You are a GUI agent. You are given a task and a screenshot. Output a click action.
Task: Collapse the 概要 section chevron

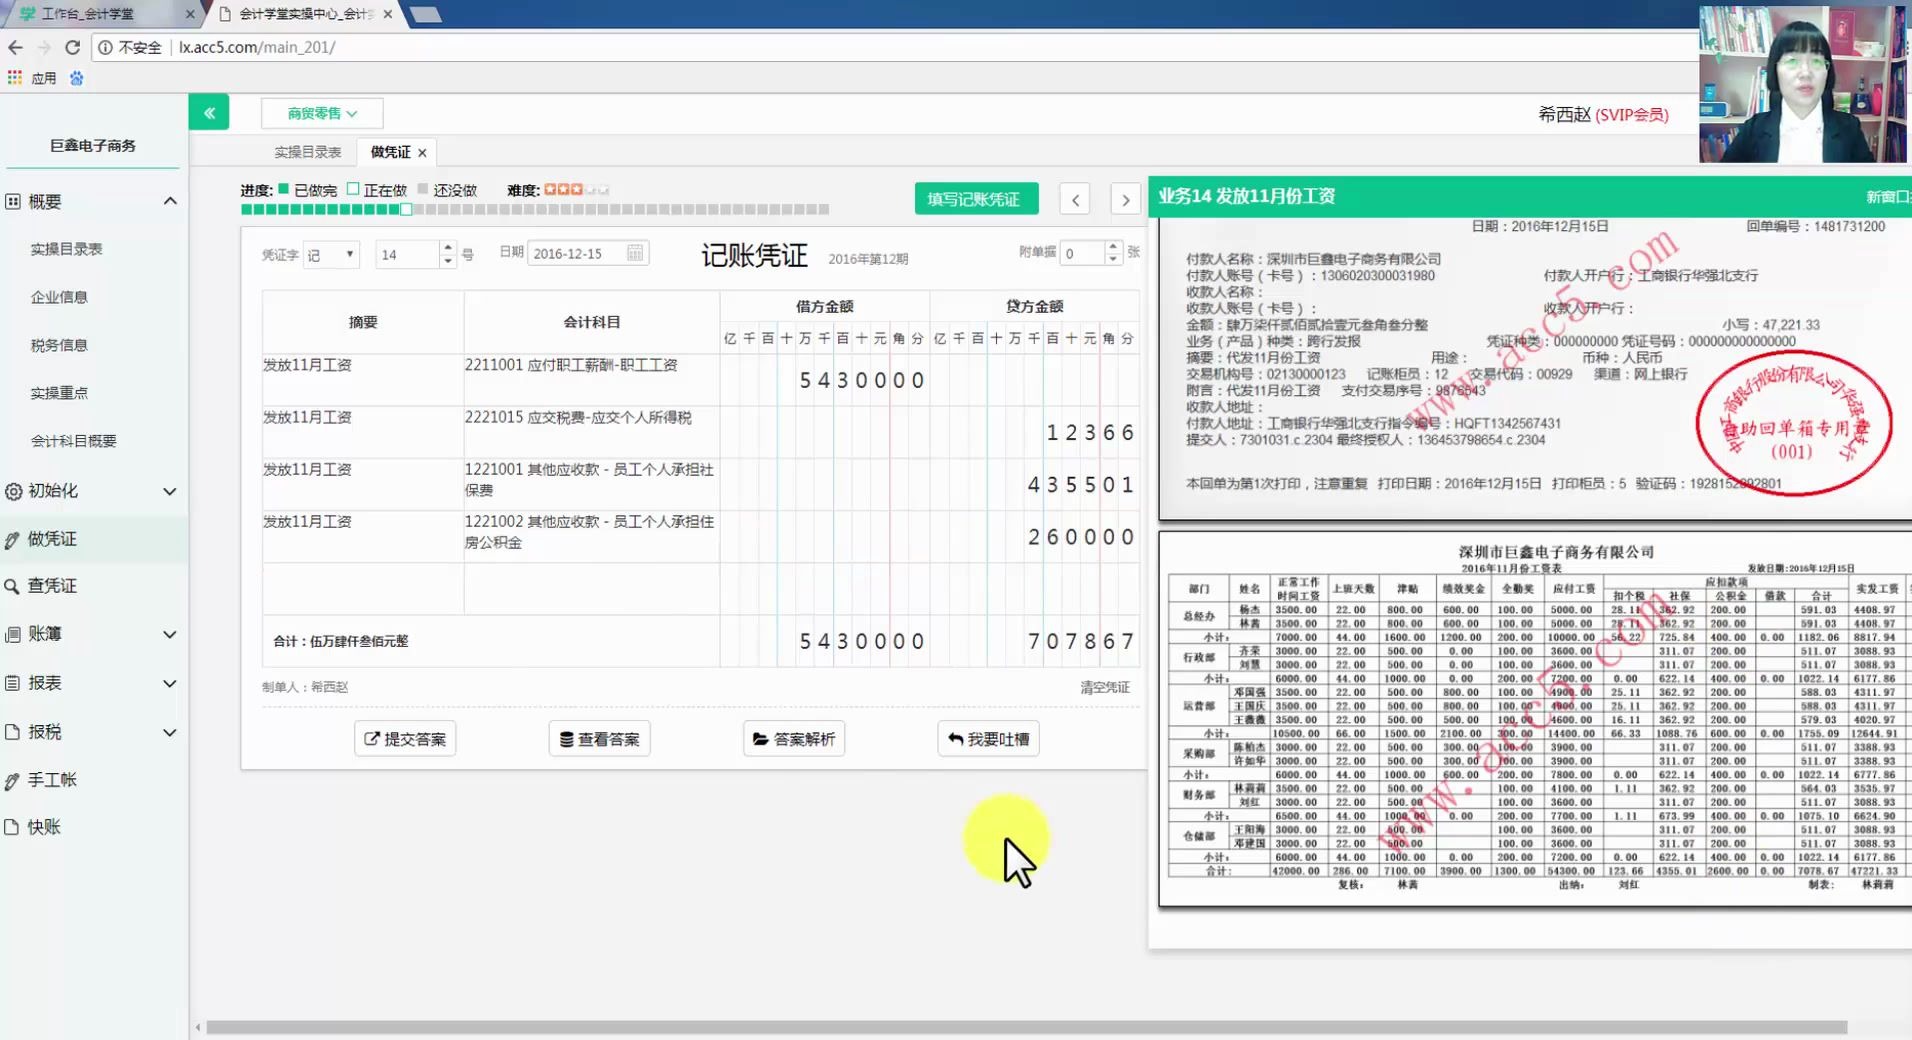point(171,200)
